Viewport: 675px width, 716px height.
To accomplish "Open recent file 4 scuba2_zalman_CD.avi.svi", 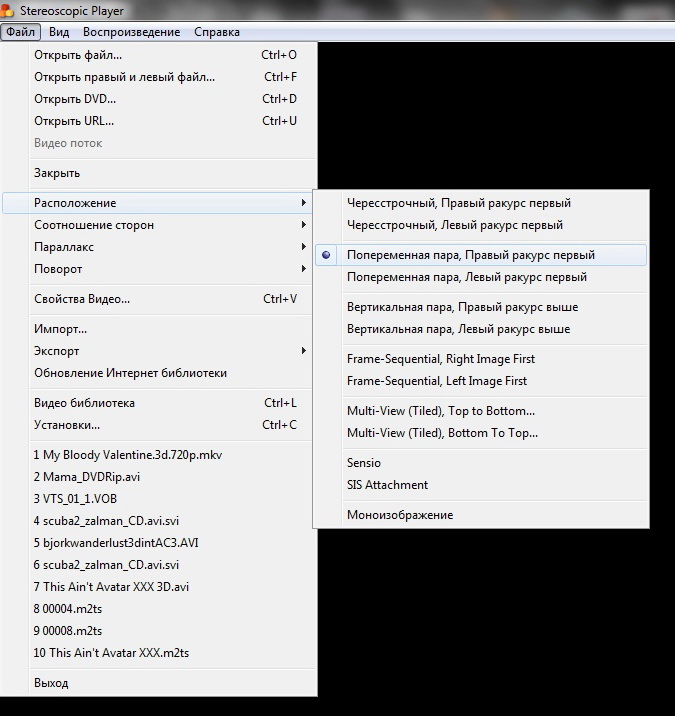I will pos(159,521).
